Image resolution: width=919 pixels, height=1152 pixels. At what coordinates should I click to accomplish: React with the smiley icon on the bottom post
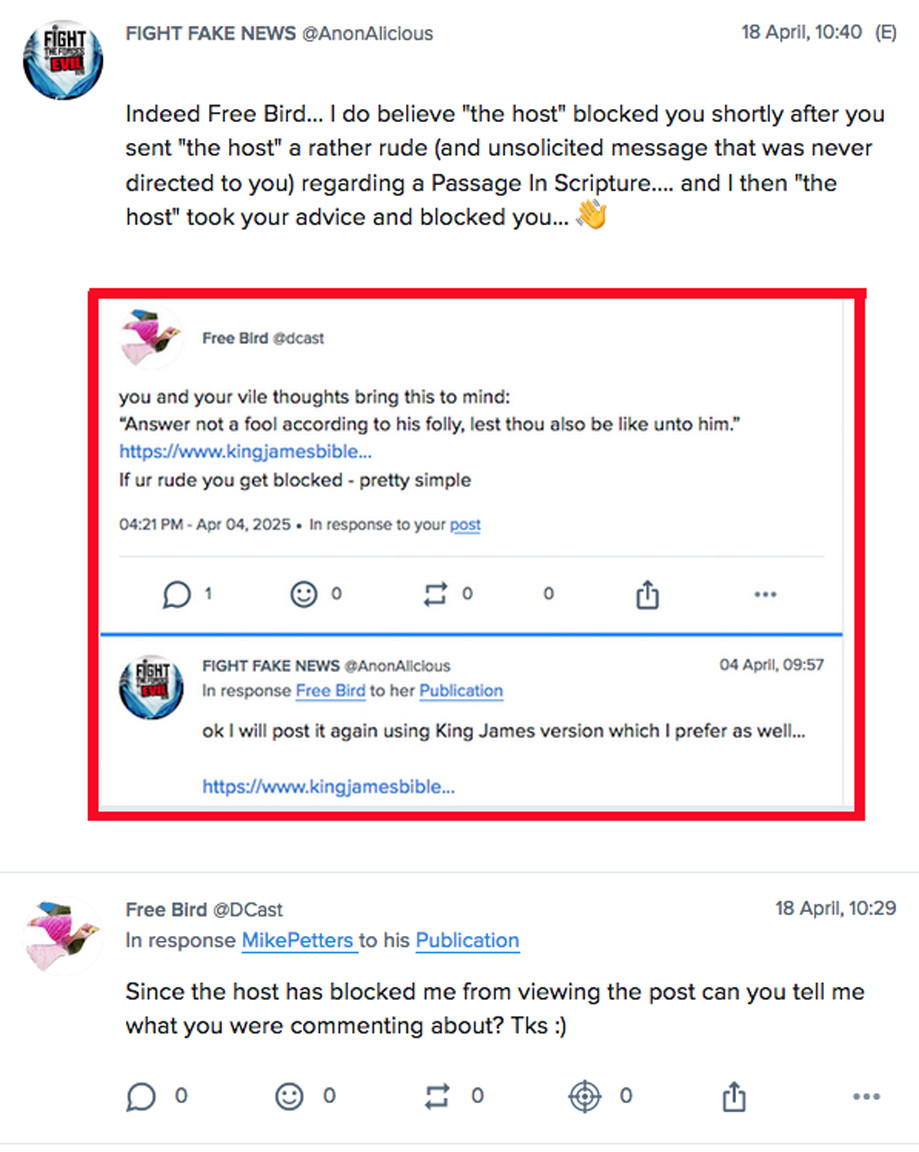click(x=289, y=1097)
